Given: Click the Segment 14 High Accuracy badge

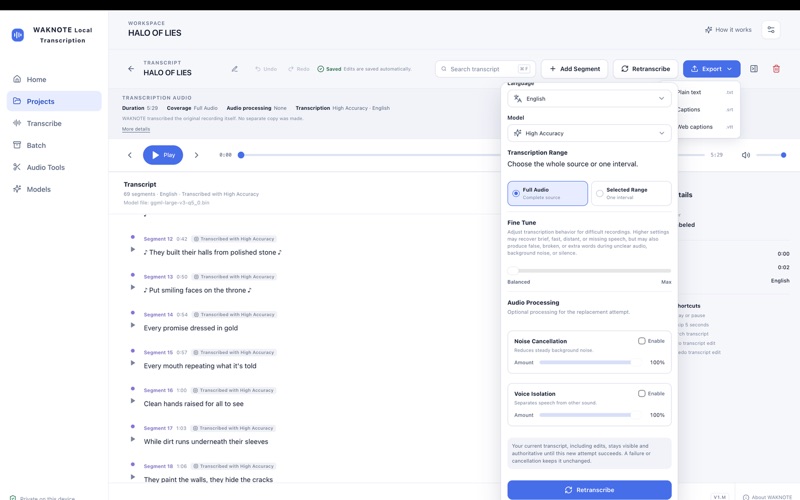Looking at the screenshot, I should coord(234,314).
